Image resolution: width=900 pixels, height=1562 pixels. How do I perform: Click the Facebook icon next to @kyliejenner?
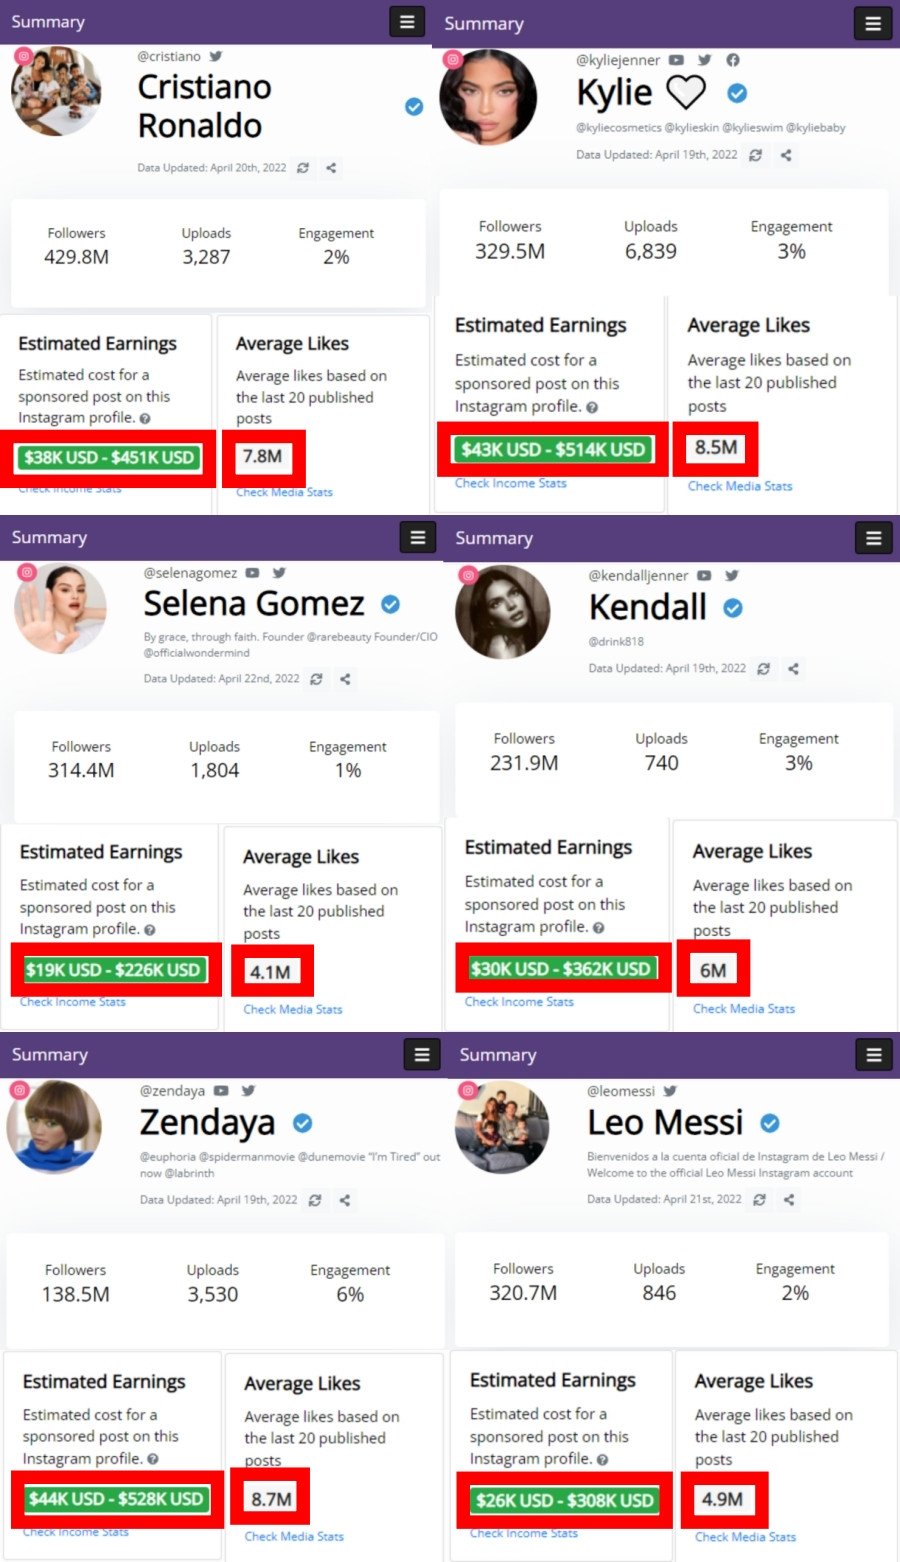click(733, 61)
